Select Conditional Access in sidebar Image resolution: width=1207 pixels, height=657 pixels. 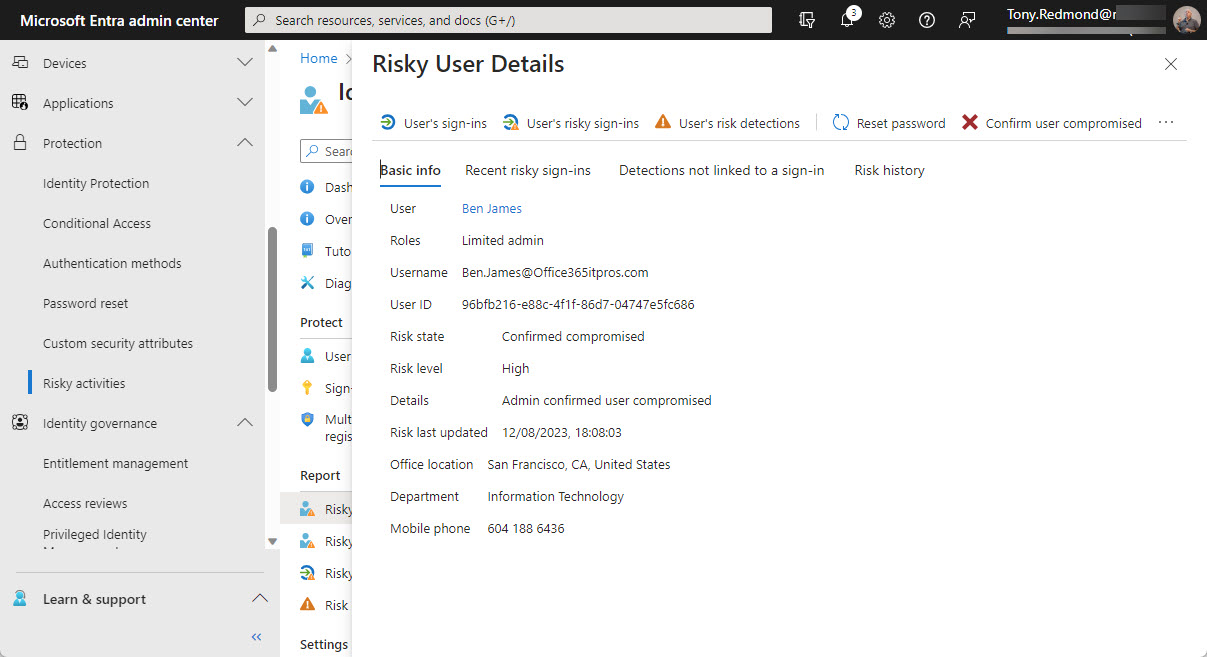coord(97,223)
